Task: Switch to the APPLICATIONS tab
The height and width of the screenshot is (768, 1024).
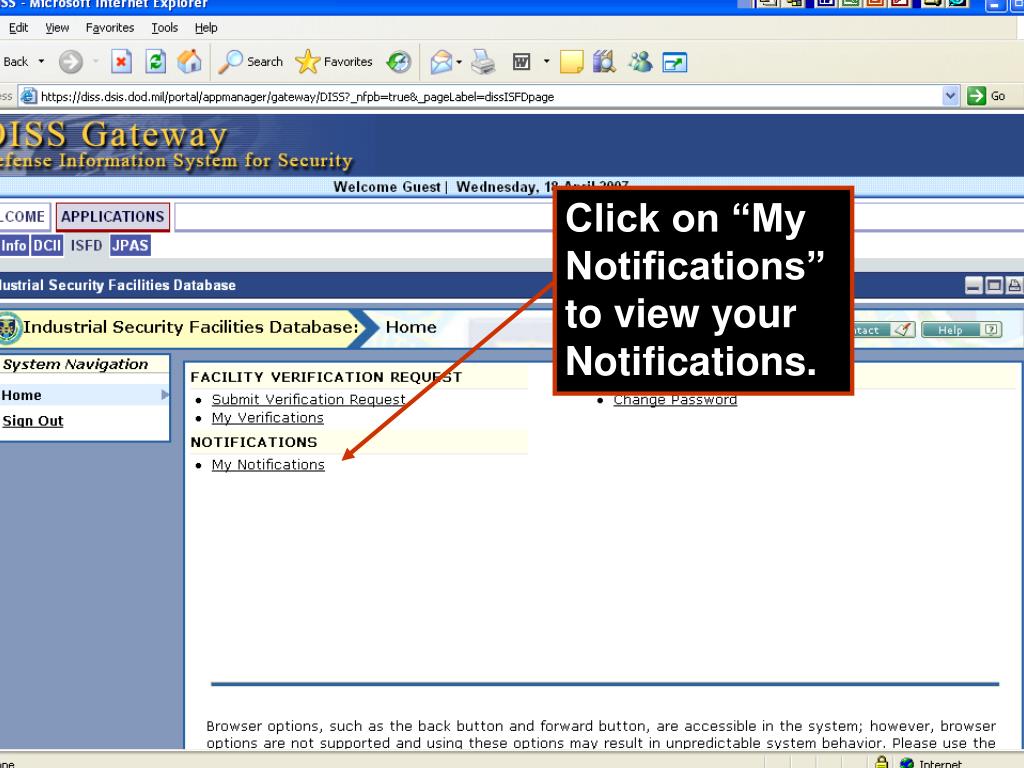Action: coord(113,217)
